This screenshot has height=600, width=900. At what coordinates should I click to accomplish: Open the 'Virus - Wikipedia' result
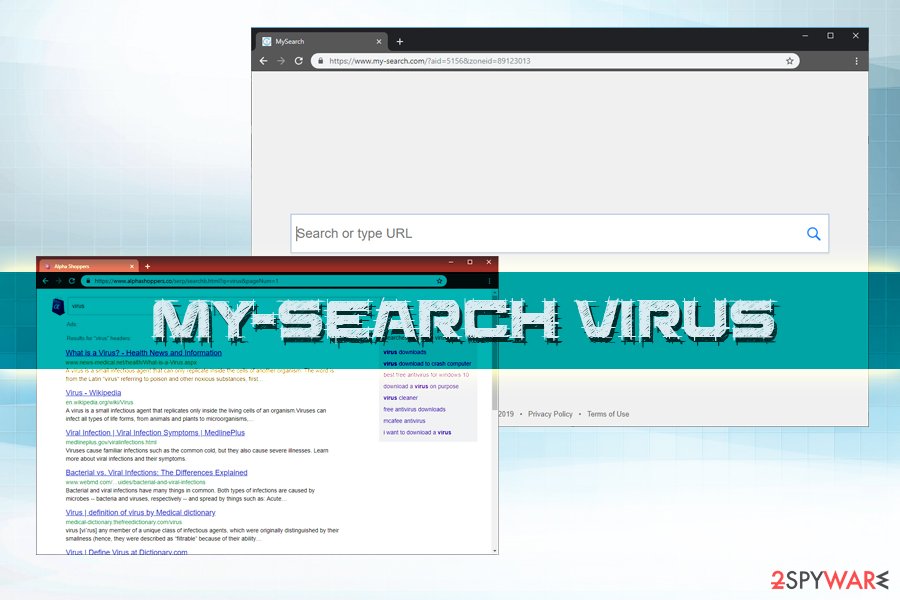pos(93,393)
